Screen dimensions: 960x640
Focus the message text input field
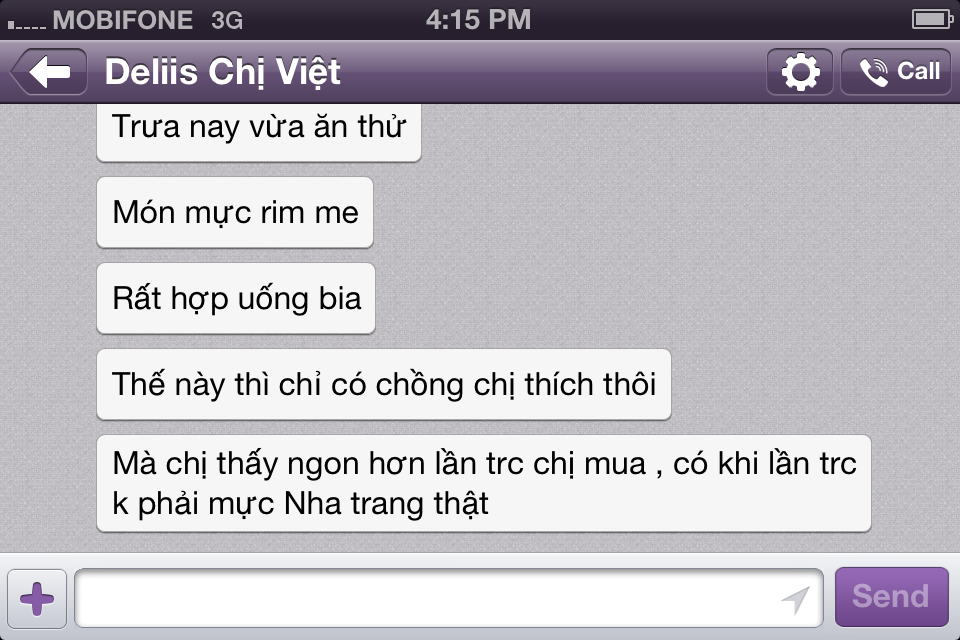pos(449,598)
